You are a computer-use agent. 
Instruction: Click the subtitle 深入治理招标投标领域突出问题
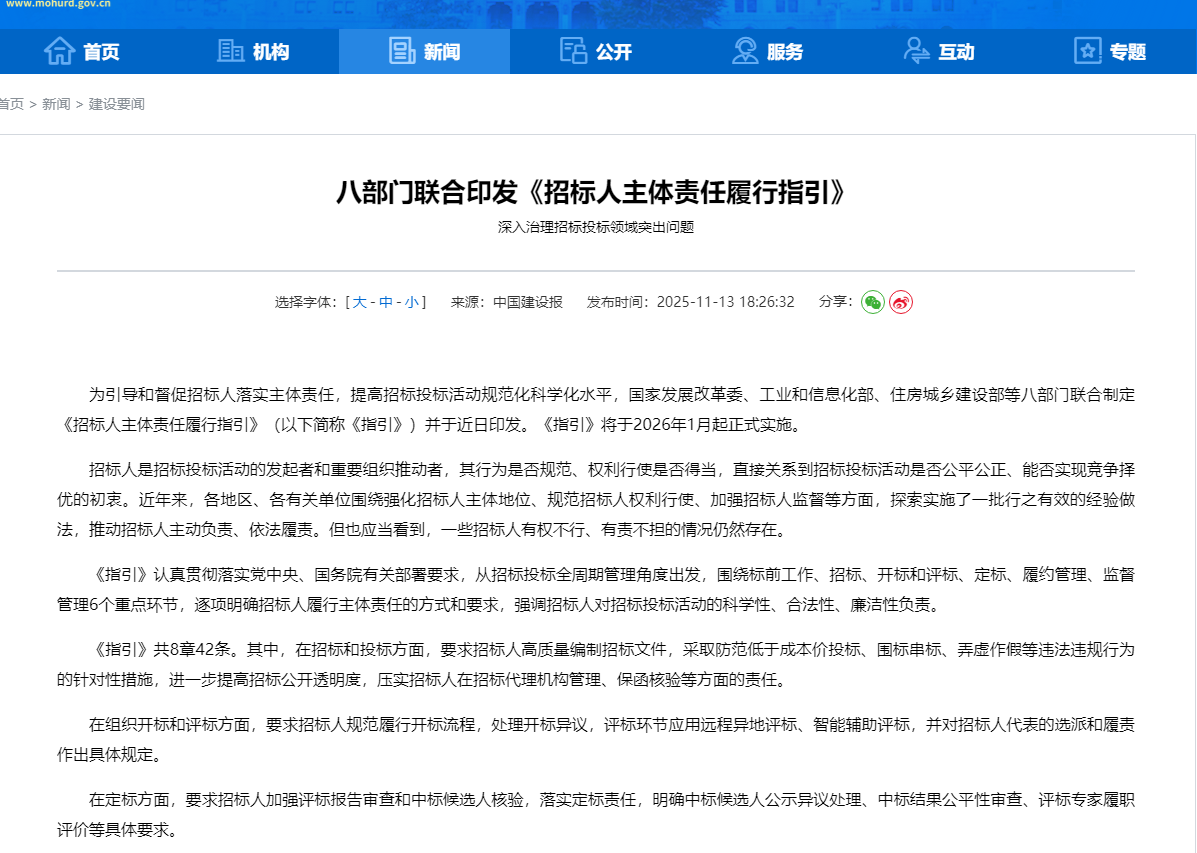coord(596,227)
